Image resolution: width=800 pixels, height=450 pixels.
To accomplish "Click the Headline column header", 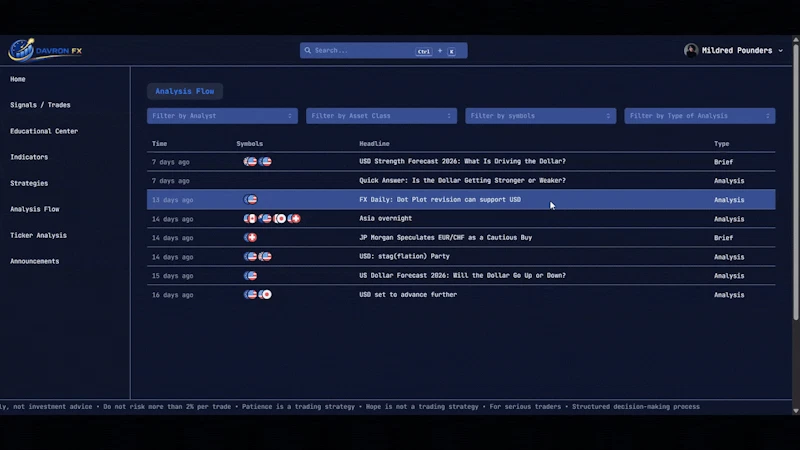I will point(374,144).
